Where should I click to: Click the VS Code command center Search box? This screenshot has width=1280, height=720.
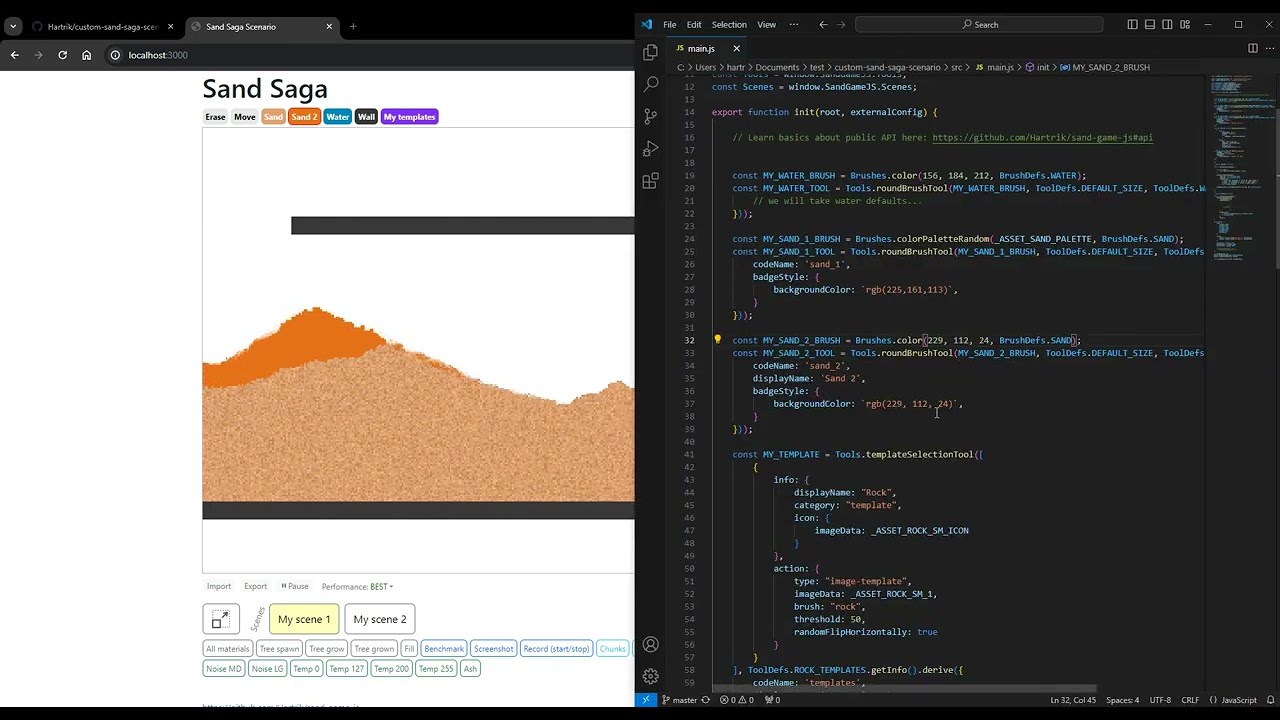pos(980,24)
